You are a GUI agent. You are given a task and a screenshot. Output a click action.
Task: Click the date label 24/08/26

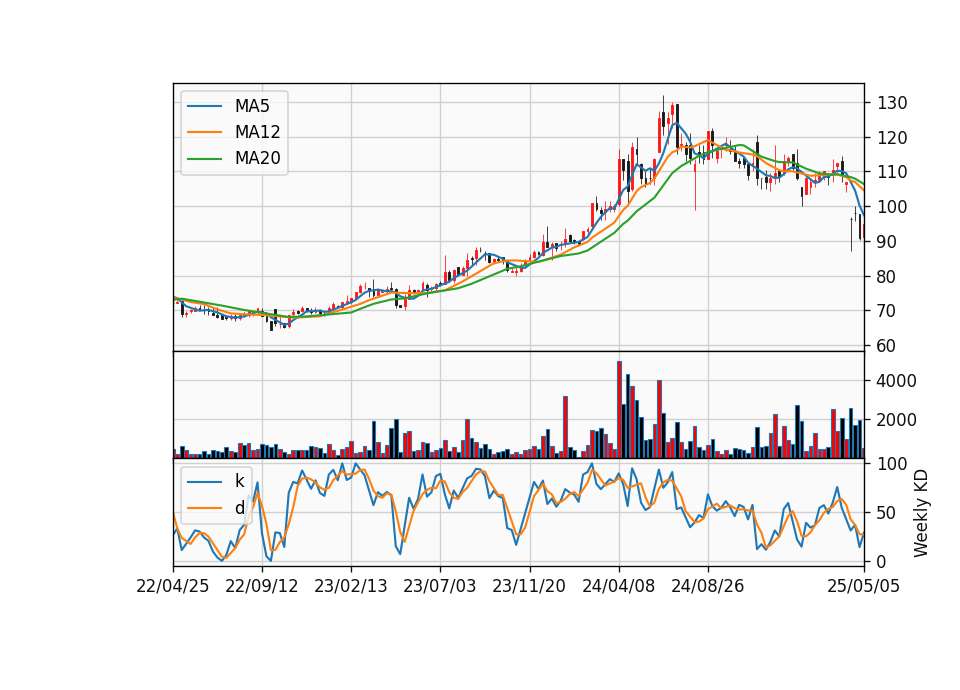708,586
